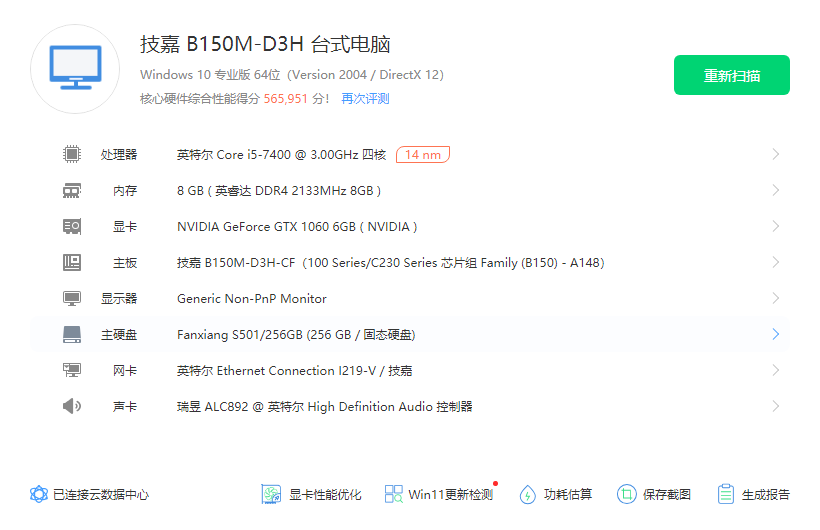Click the processor chip icon

point(72,154)
